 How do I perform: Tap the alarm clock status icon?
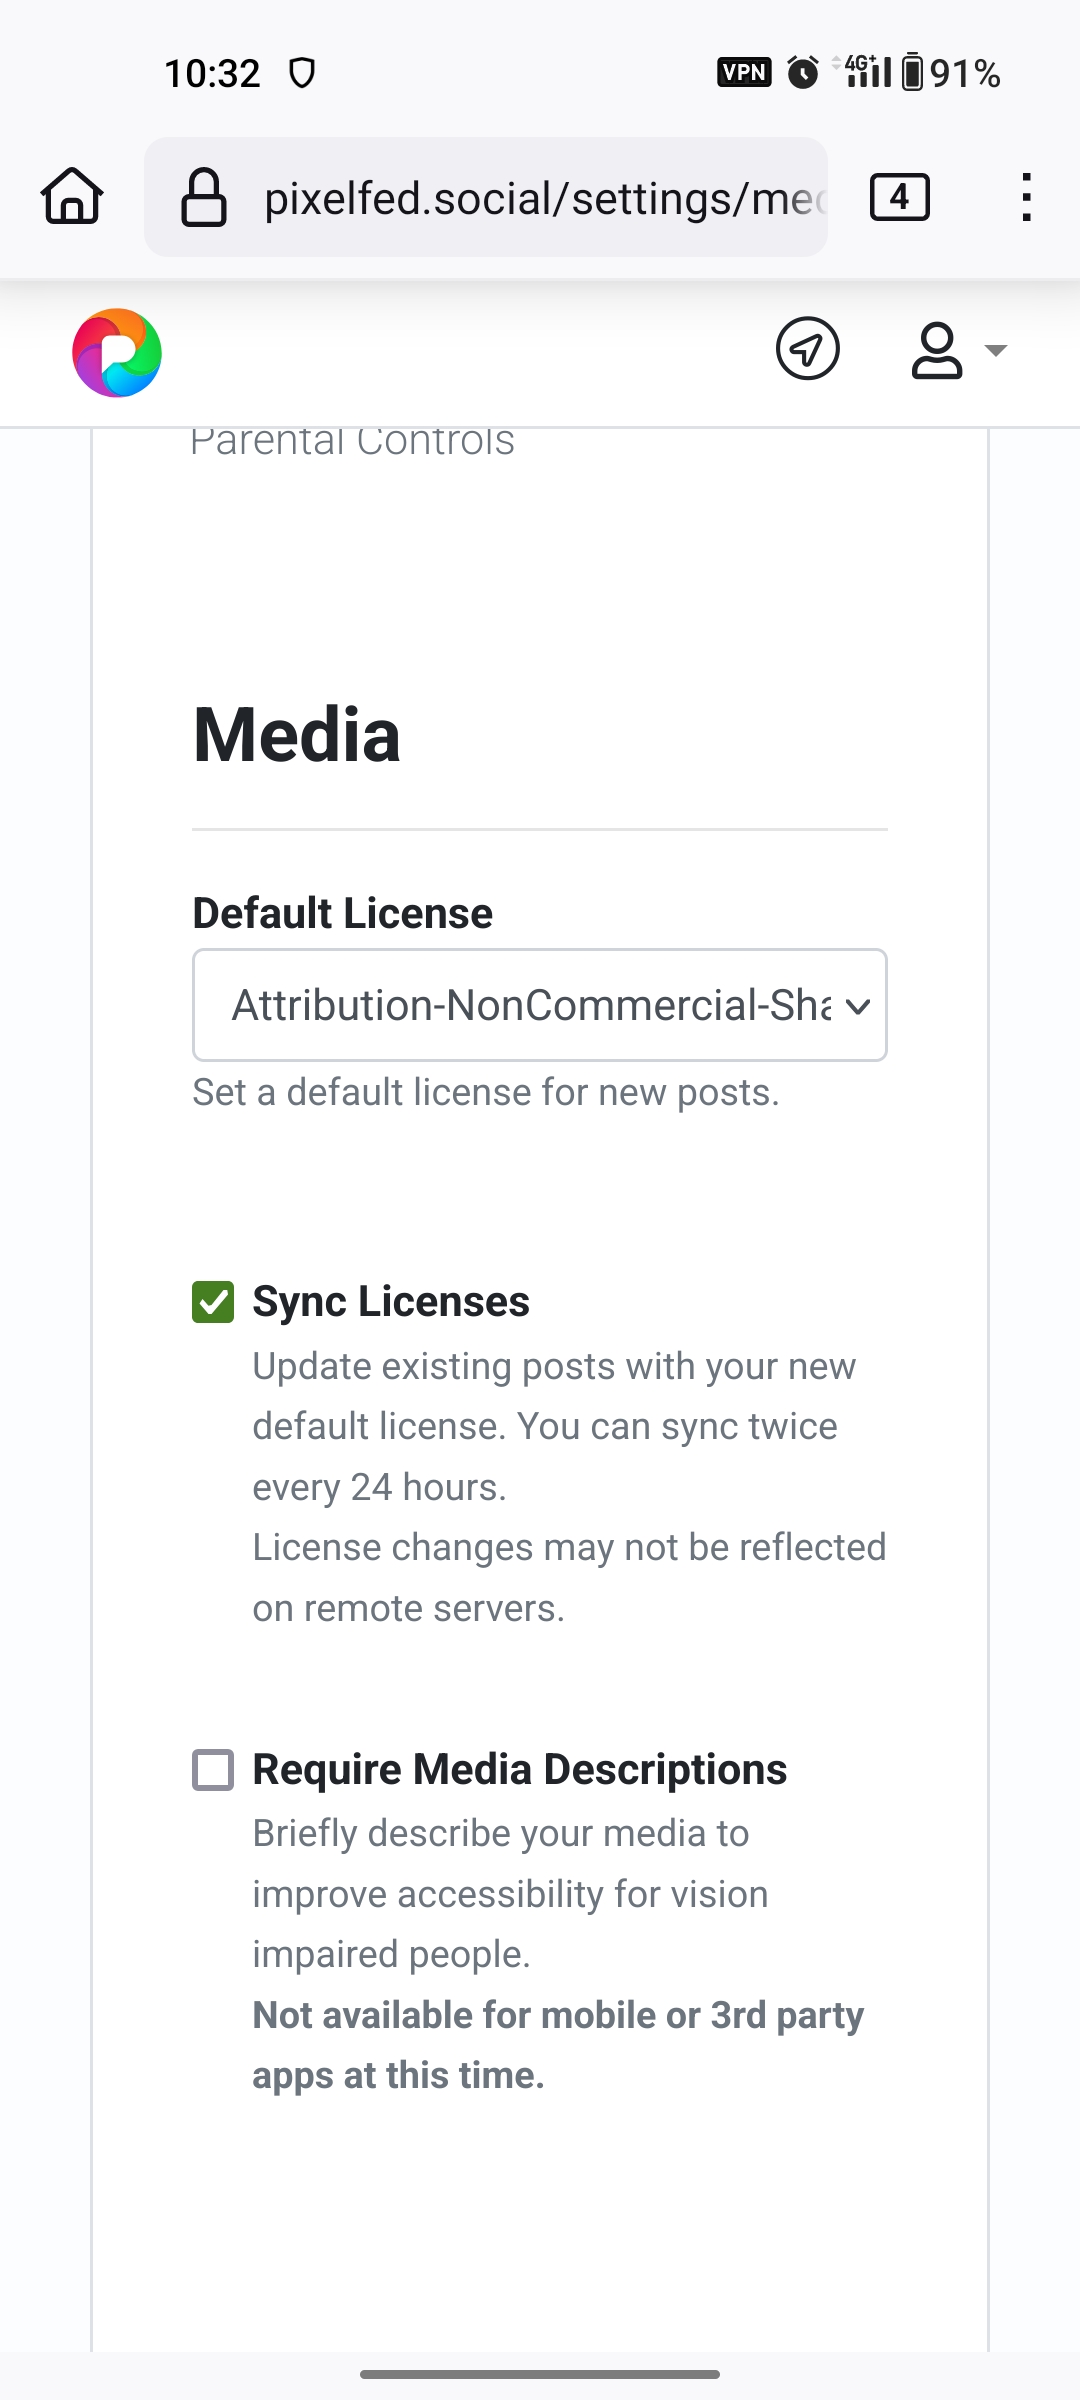click(x=802, y=72)
